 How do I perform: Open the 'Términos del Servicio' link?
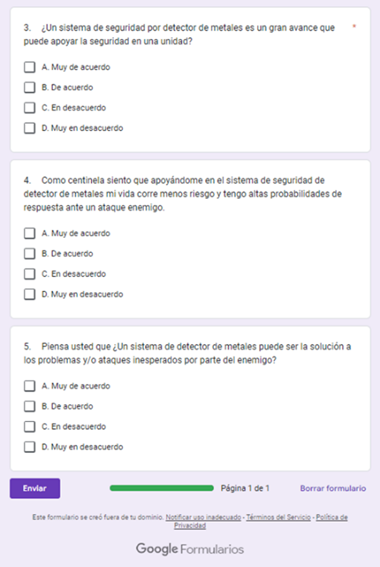click(278, 517)
